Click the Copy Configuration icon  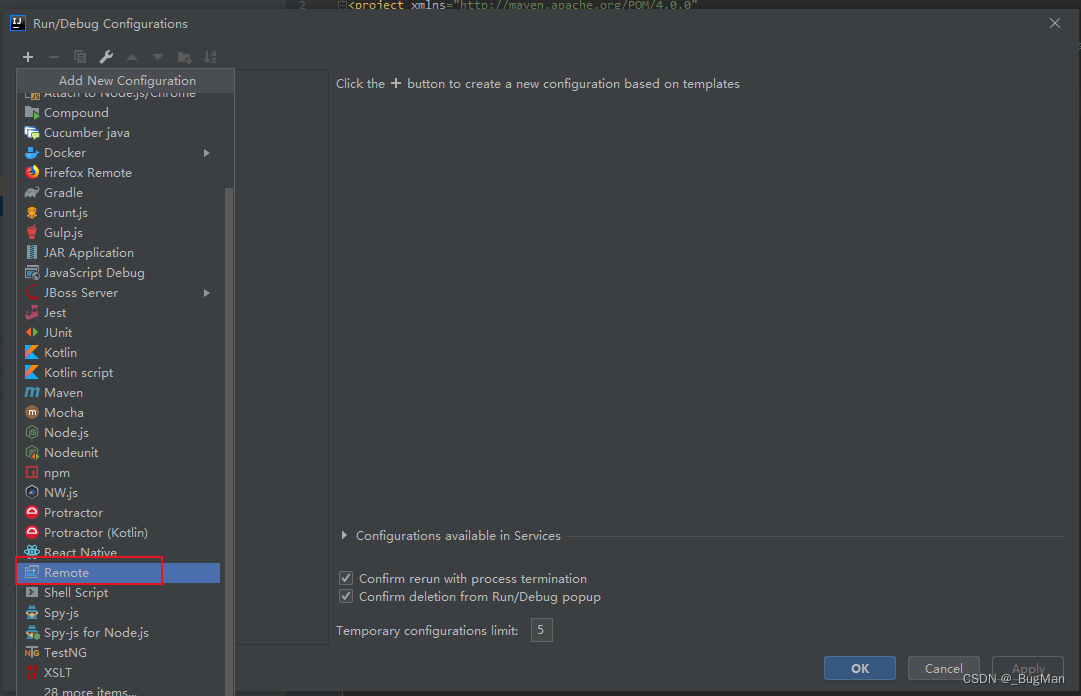point(80,57)
